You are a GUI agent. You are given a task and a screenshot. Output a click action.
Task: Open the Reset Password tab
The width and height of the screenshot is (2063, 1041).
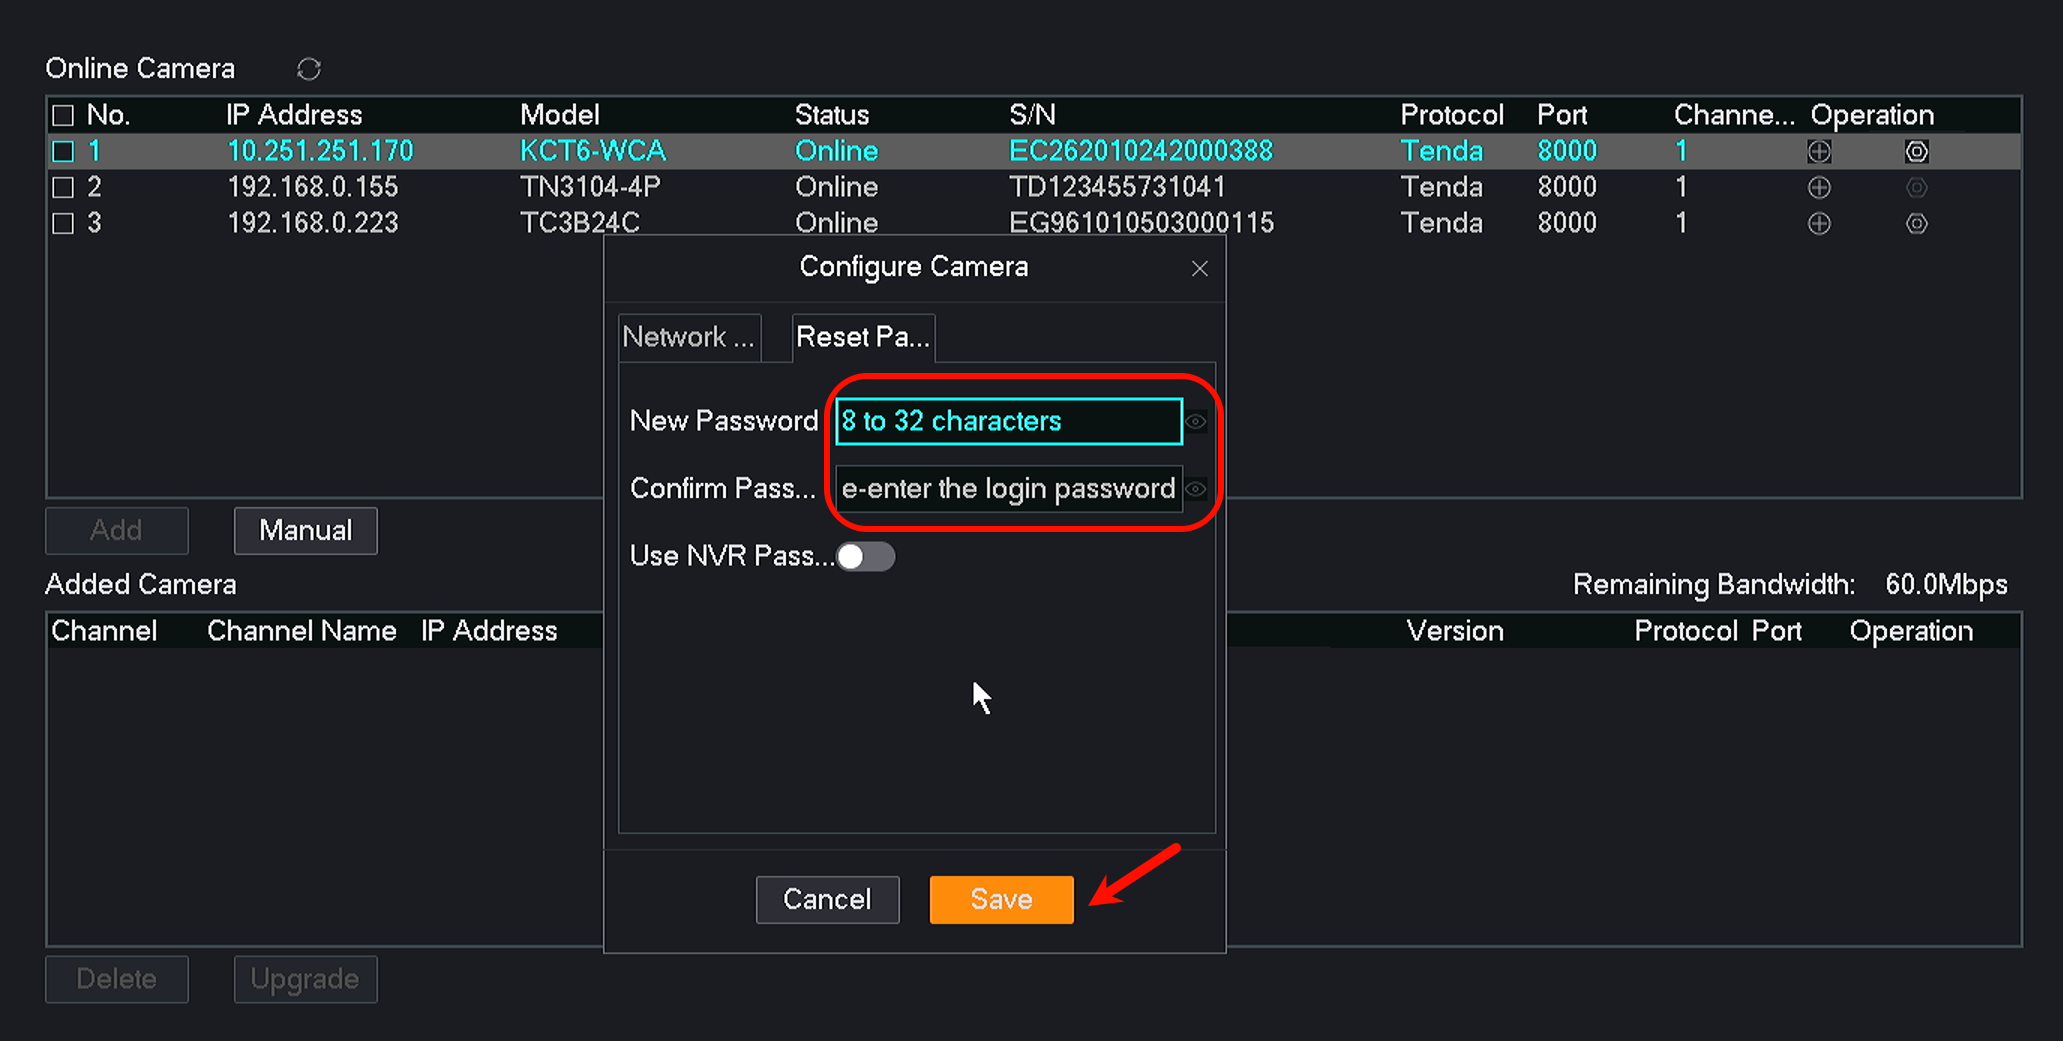(862, 337)
